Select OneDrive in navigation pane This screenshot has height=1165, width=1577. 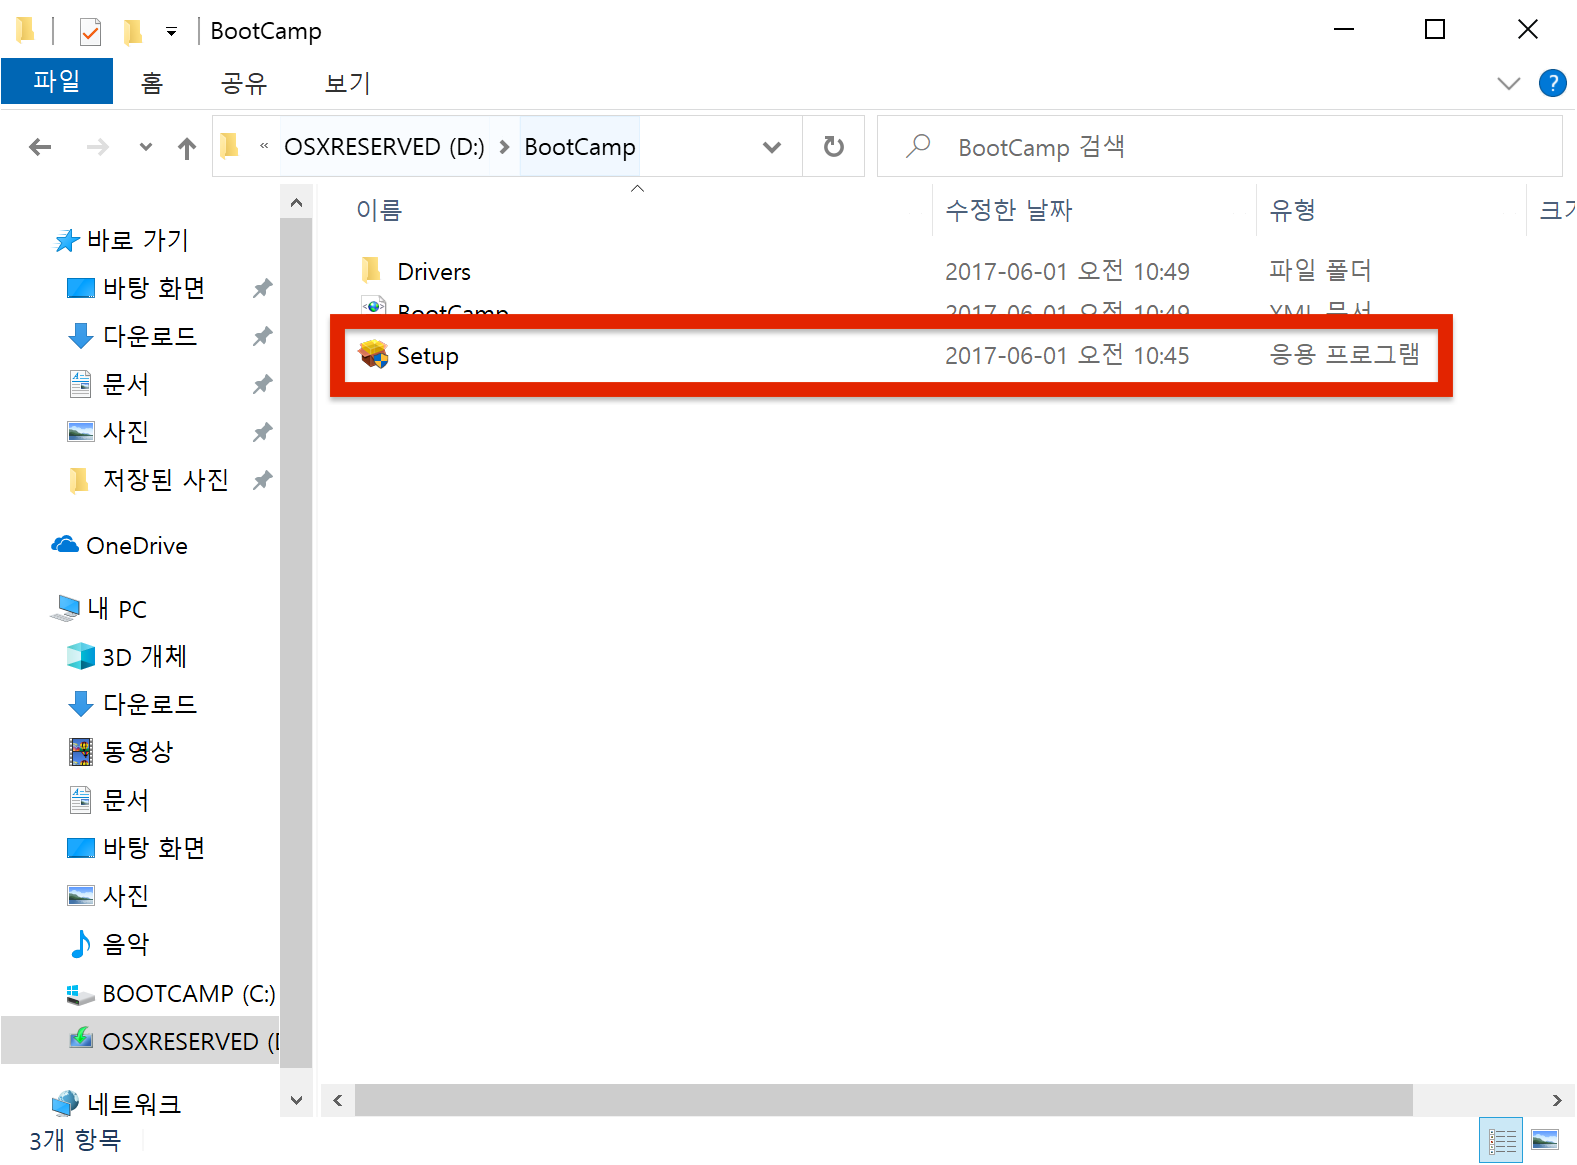point(137,546)
